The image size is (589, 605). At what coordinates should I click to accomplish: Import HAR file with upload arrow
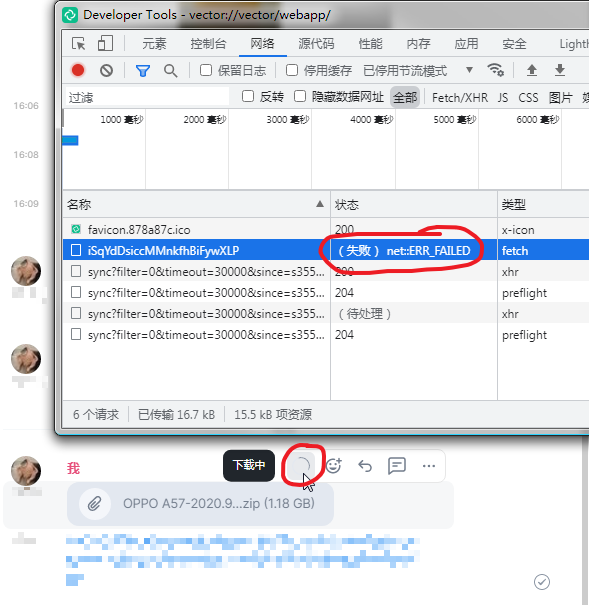[x=532, y=70]
